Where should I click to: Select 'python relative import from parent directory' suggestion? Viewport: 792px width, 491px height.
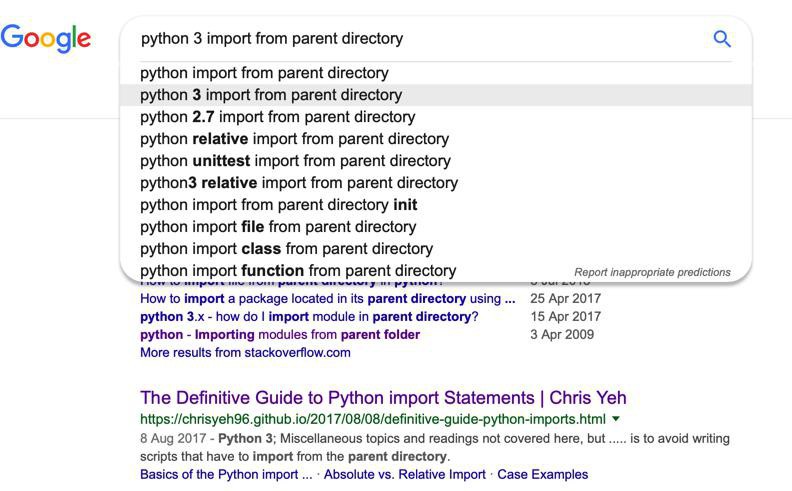coord(436,139)
